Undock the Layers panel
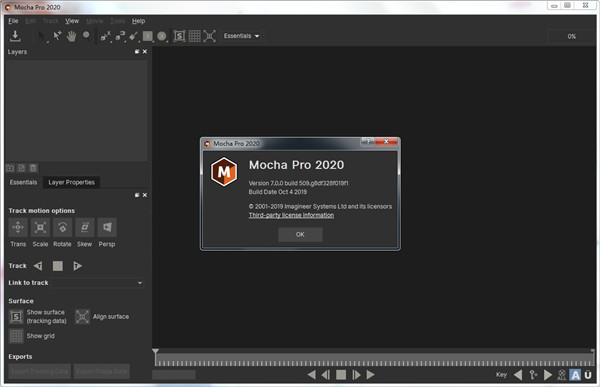The width and height of the screenshot is (600, 387). click(x=137, y=51)
